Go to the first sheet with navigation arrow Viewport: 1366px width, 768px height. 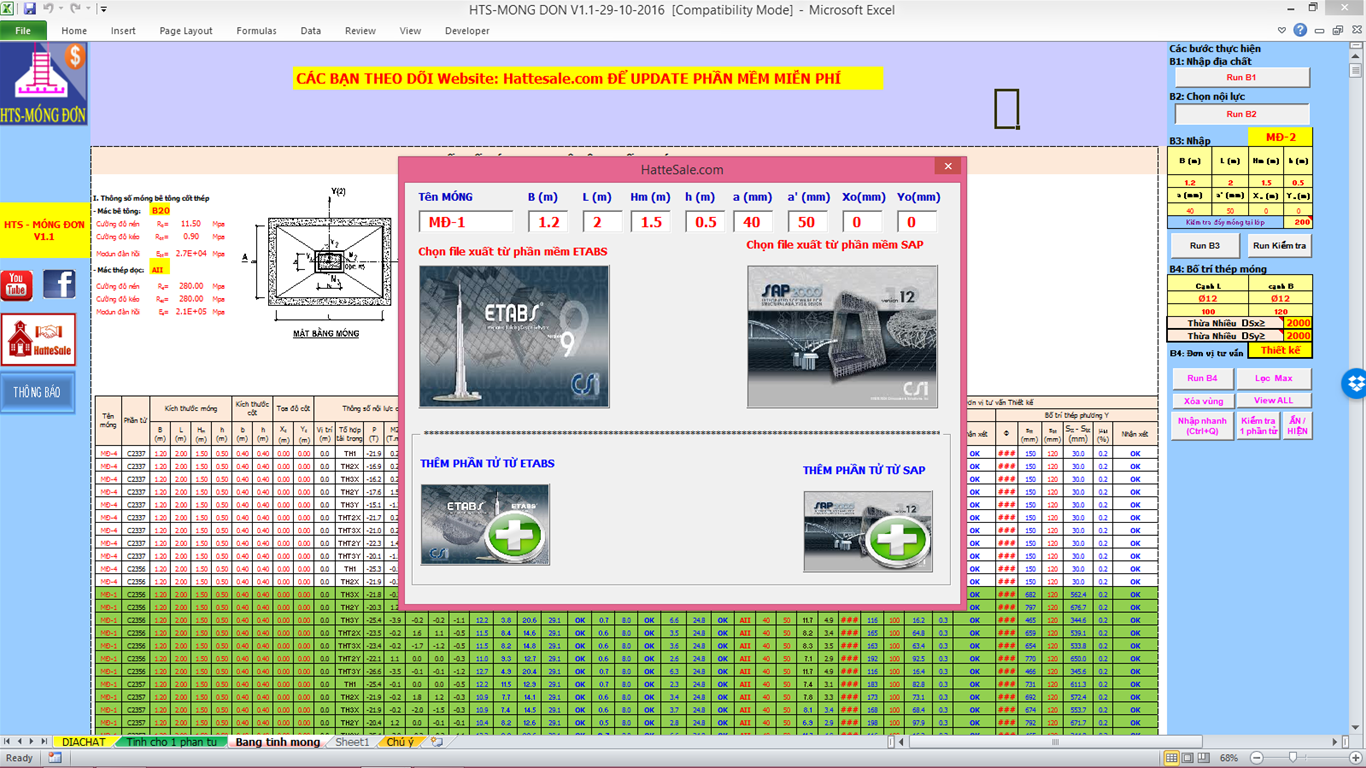(8, 742)
